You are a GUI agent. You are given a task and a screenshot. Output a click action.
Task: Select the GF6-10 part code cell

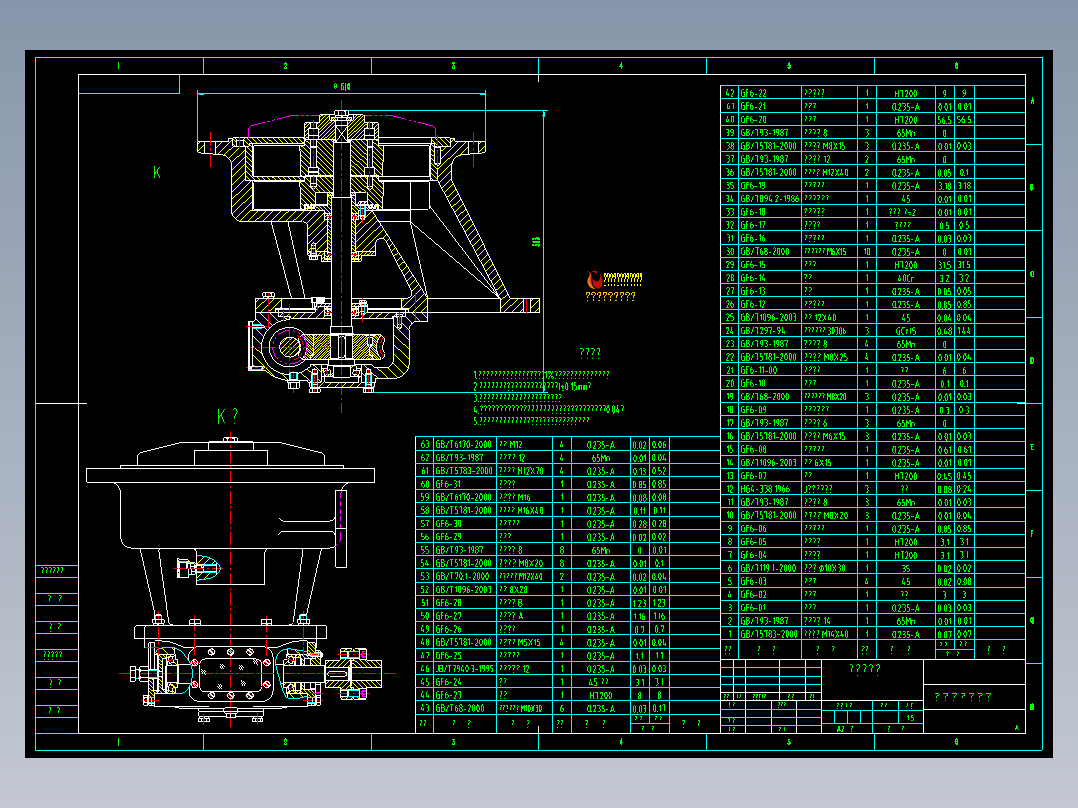tap(770, 384)
